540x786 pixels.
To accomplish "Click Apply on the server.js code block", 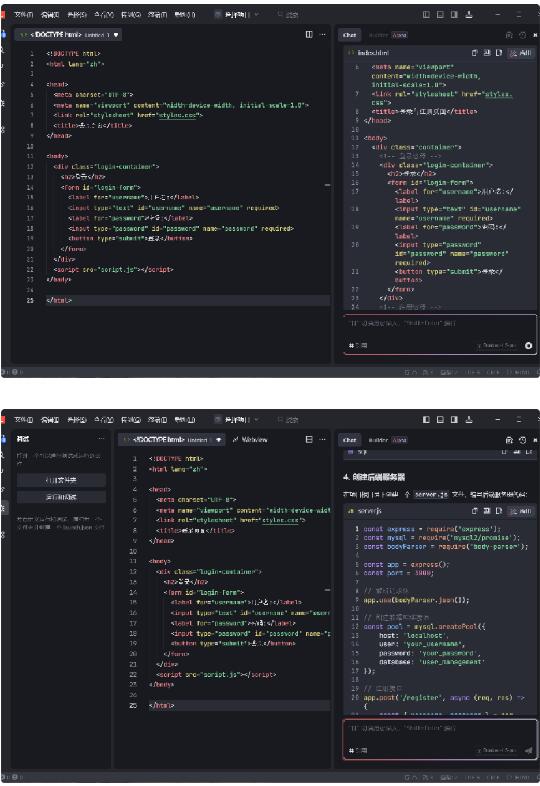I will (521, 511).
